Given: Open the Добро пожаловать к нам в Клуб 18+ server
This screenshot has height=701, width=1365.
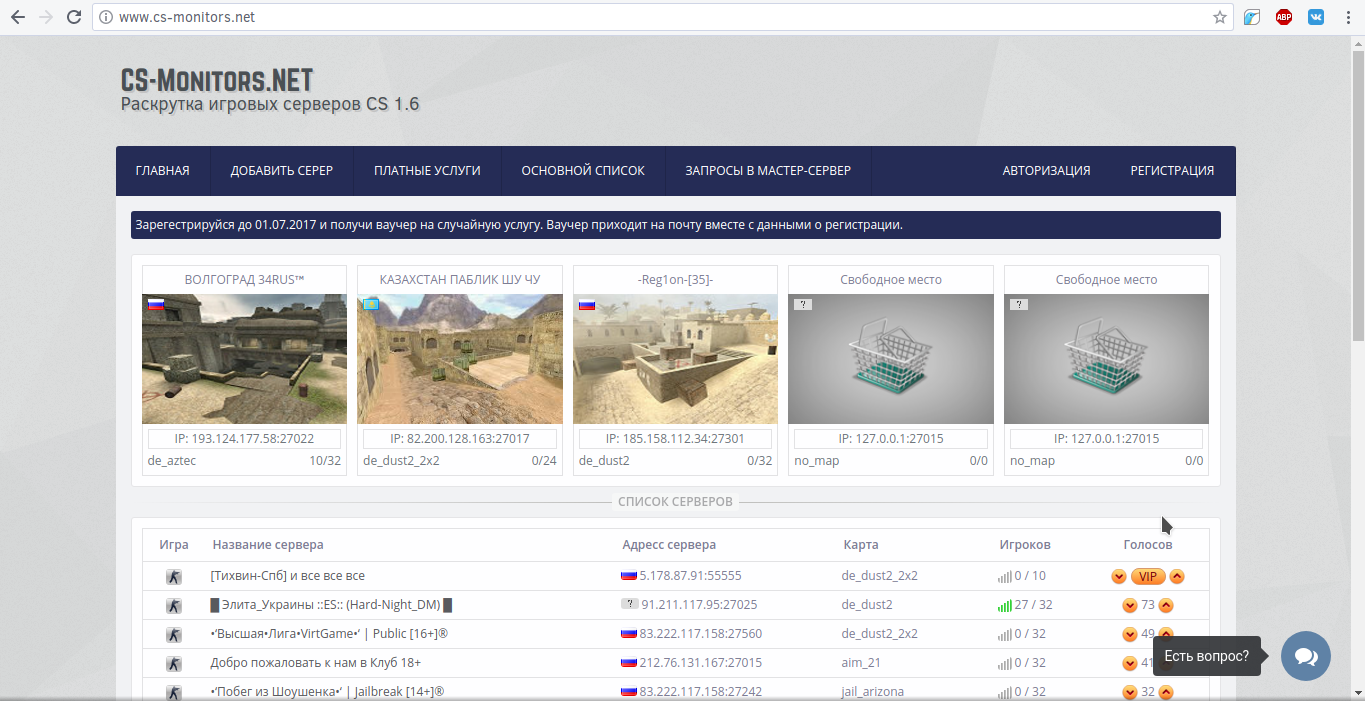Looking at the screenshot, I should 316,663.
